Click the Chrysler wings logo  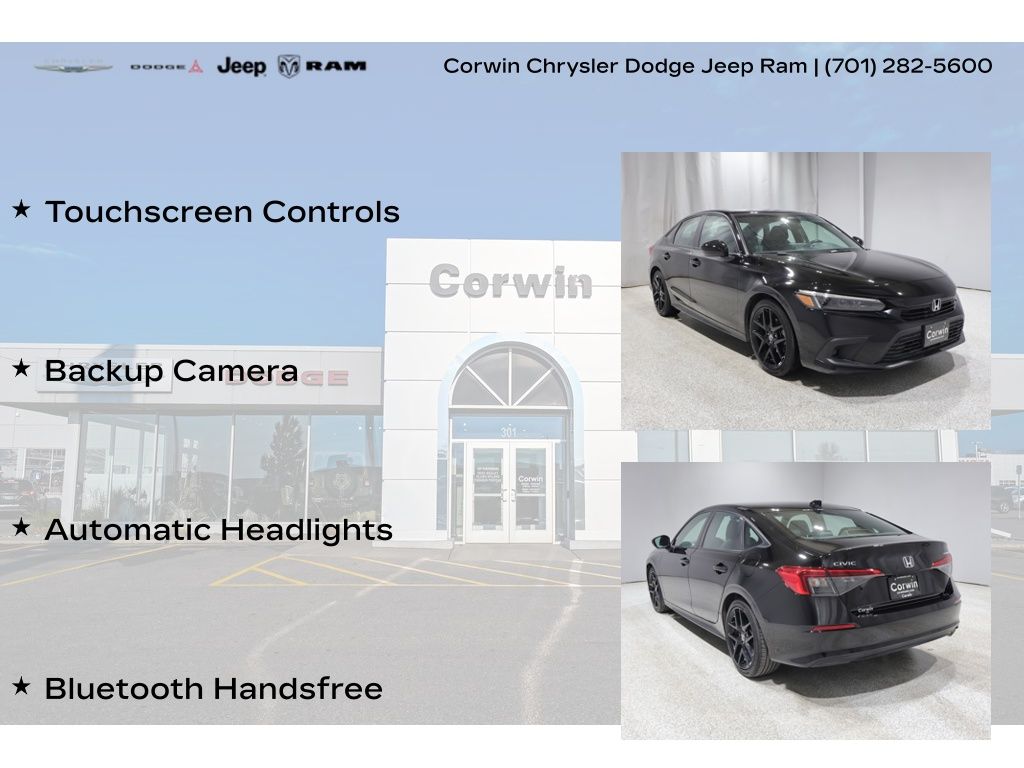coord(74,67)
